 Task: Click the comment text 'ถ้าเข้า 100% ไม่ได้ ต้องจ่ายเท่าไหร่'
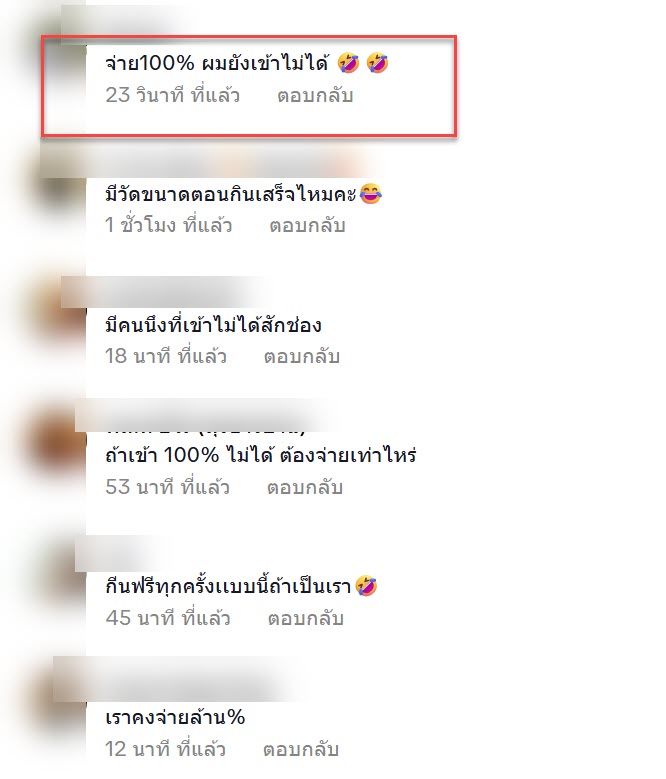click(x=261, y=455)
